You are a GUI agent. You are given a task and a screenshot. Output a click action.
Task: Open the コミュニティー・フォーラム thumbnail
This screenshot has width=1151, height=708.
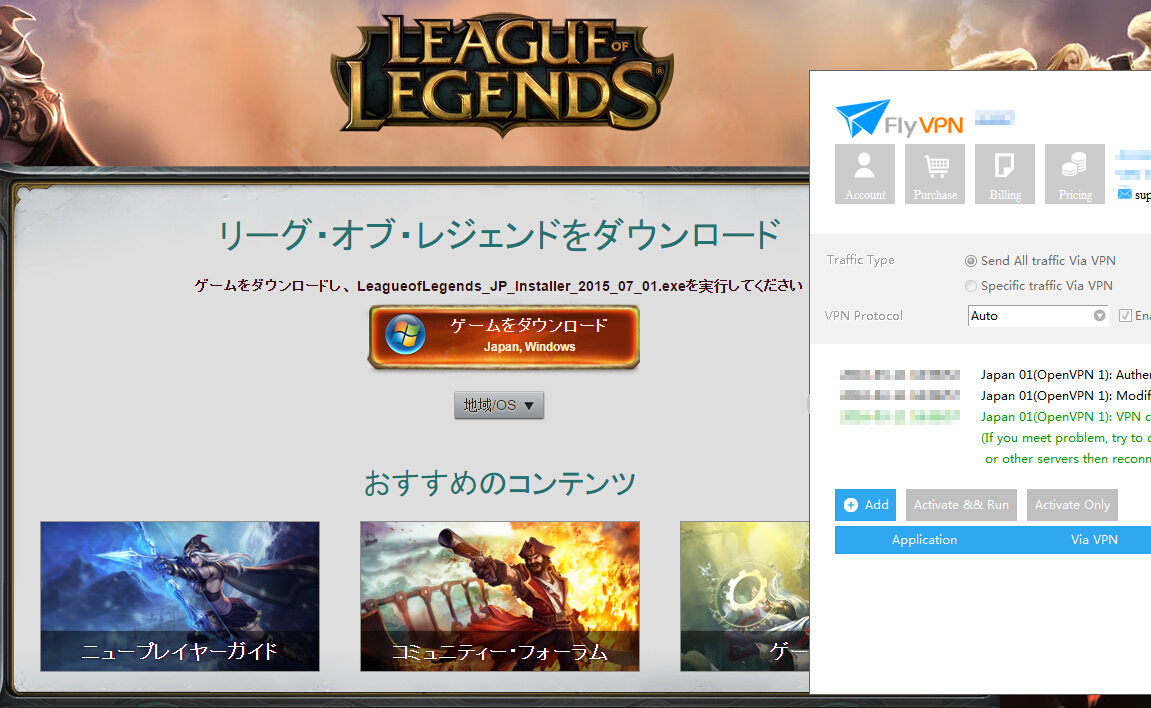tap(500, 596)
